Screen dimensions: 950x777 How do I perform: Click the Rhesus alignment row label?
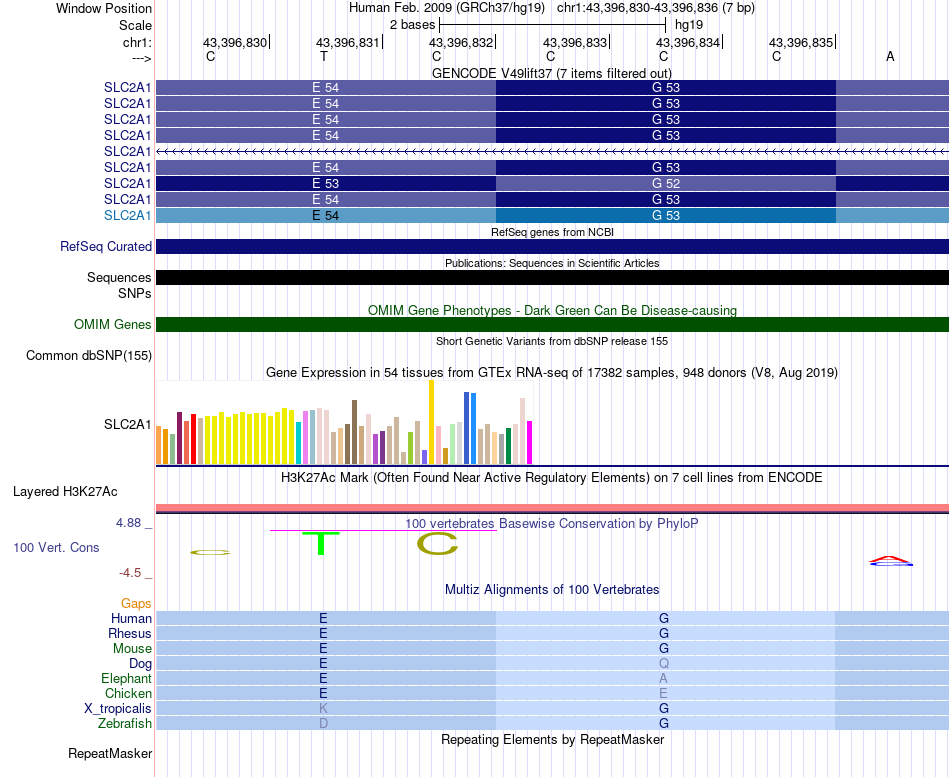[130, 633]
